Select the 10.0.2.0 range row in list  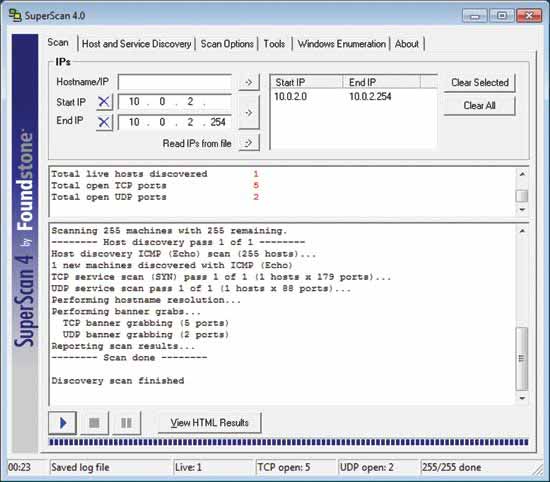pos(353,96)
